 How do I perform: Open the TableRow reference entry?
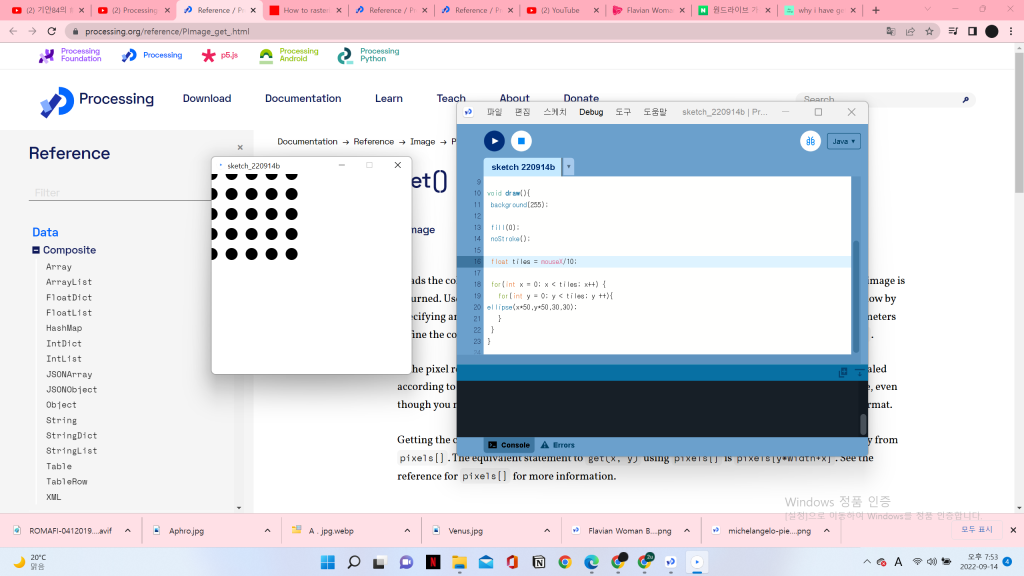(x=67, y=481)
